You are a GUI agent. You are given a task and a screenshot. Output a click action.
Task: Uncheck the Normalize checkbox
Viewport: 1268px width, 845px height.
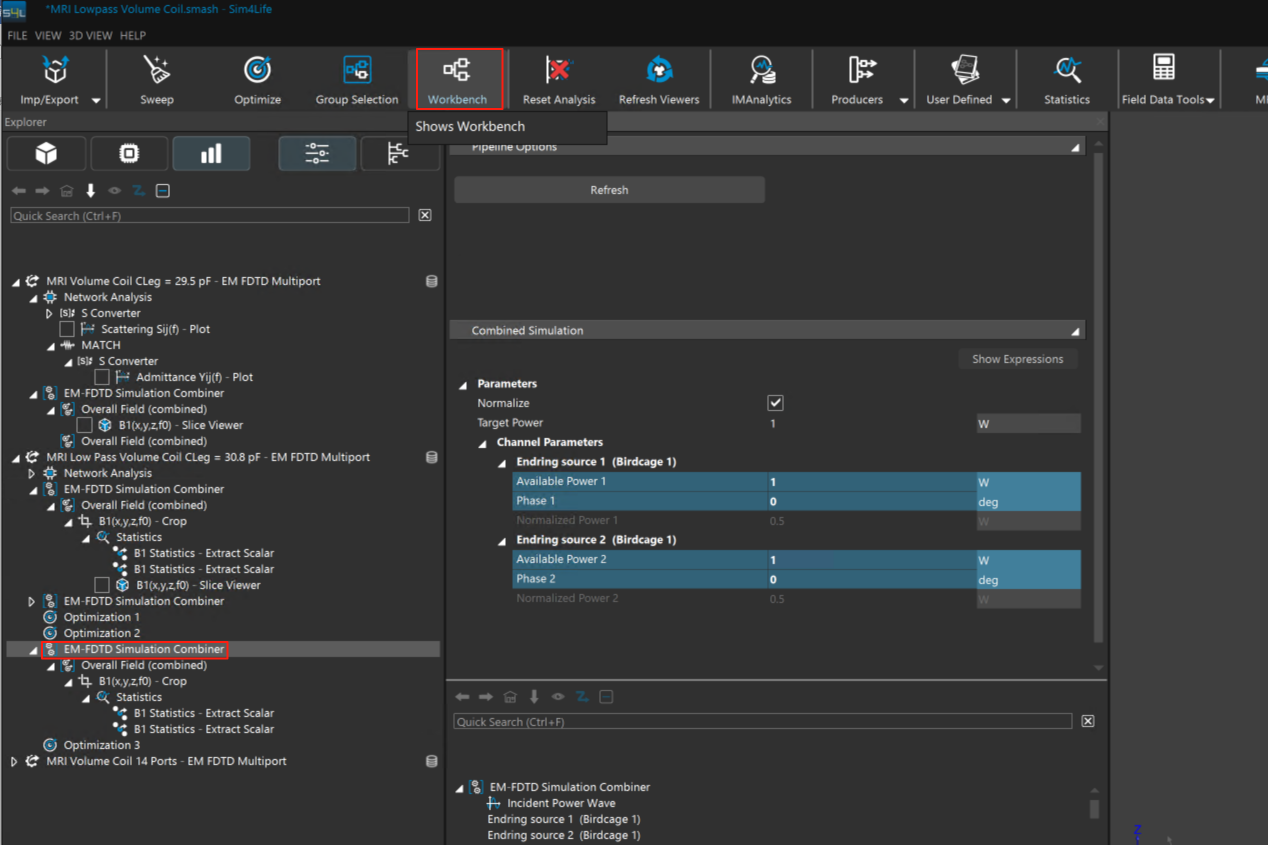pos(775,403)
